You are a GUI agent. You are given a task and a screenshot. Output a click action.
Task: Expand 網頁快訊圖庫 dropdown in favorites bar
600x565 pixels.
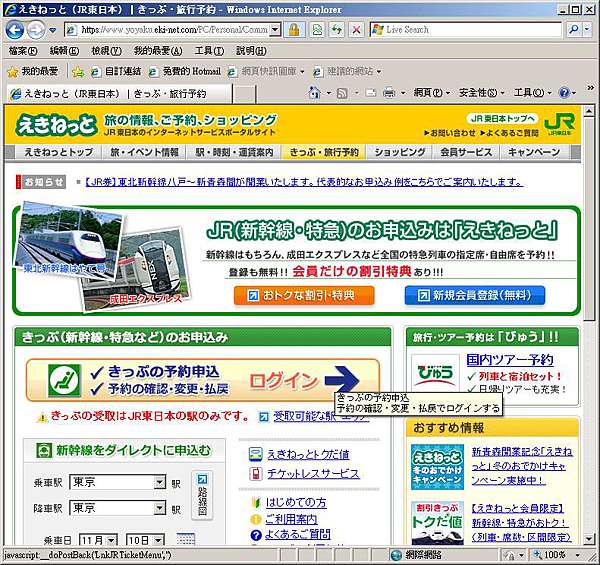pyautogui.click(x=302, y=72)
